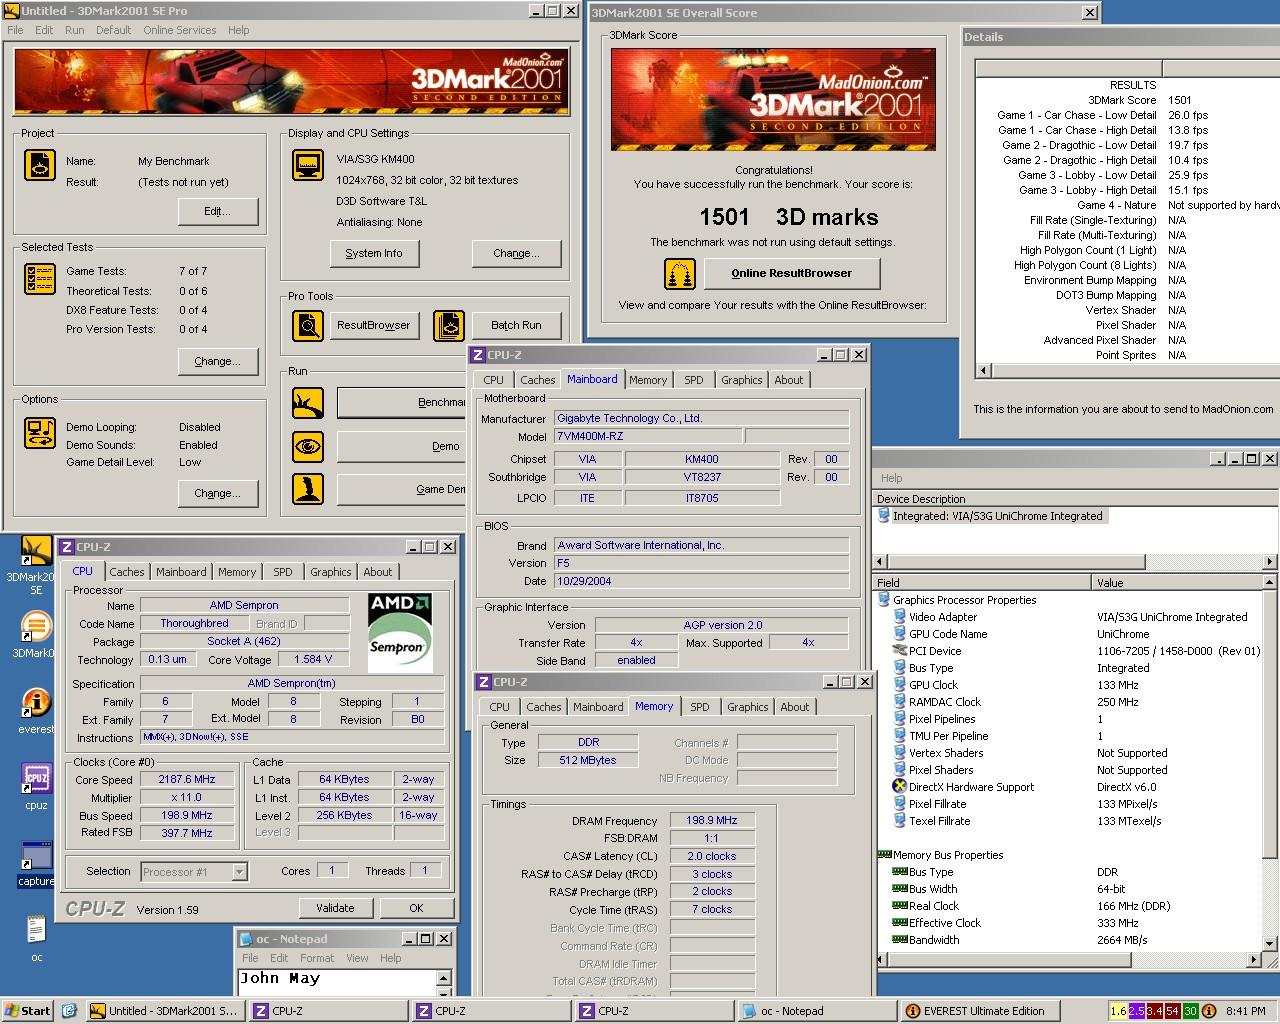Click the Options looping icon
The image size is (1280, 1024).
click(40, 433)
